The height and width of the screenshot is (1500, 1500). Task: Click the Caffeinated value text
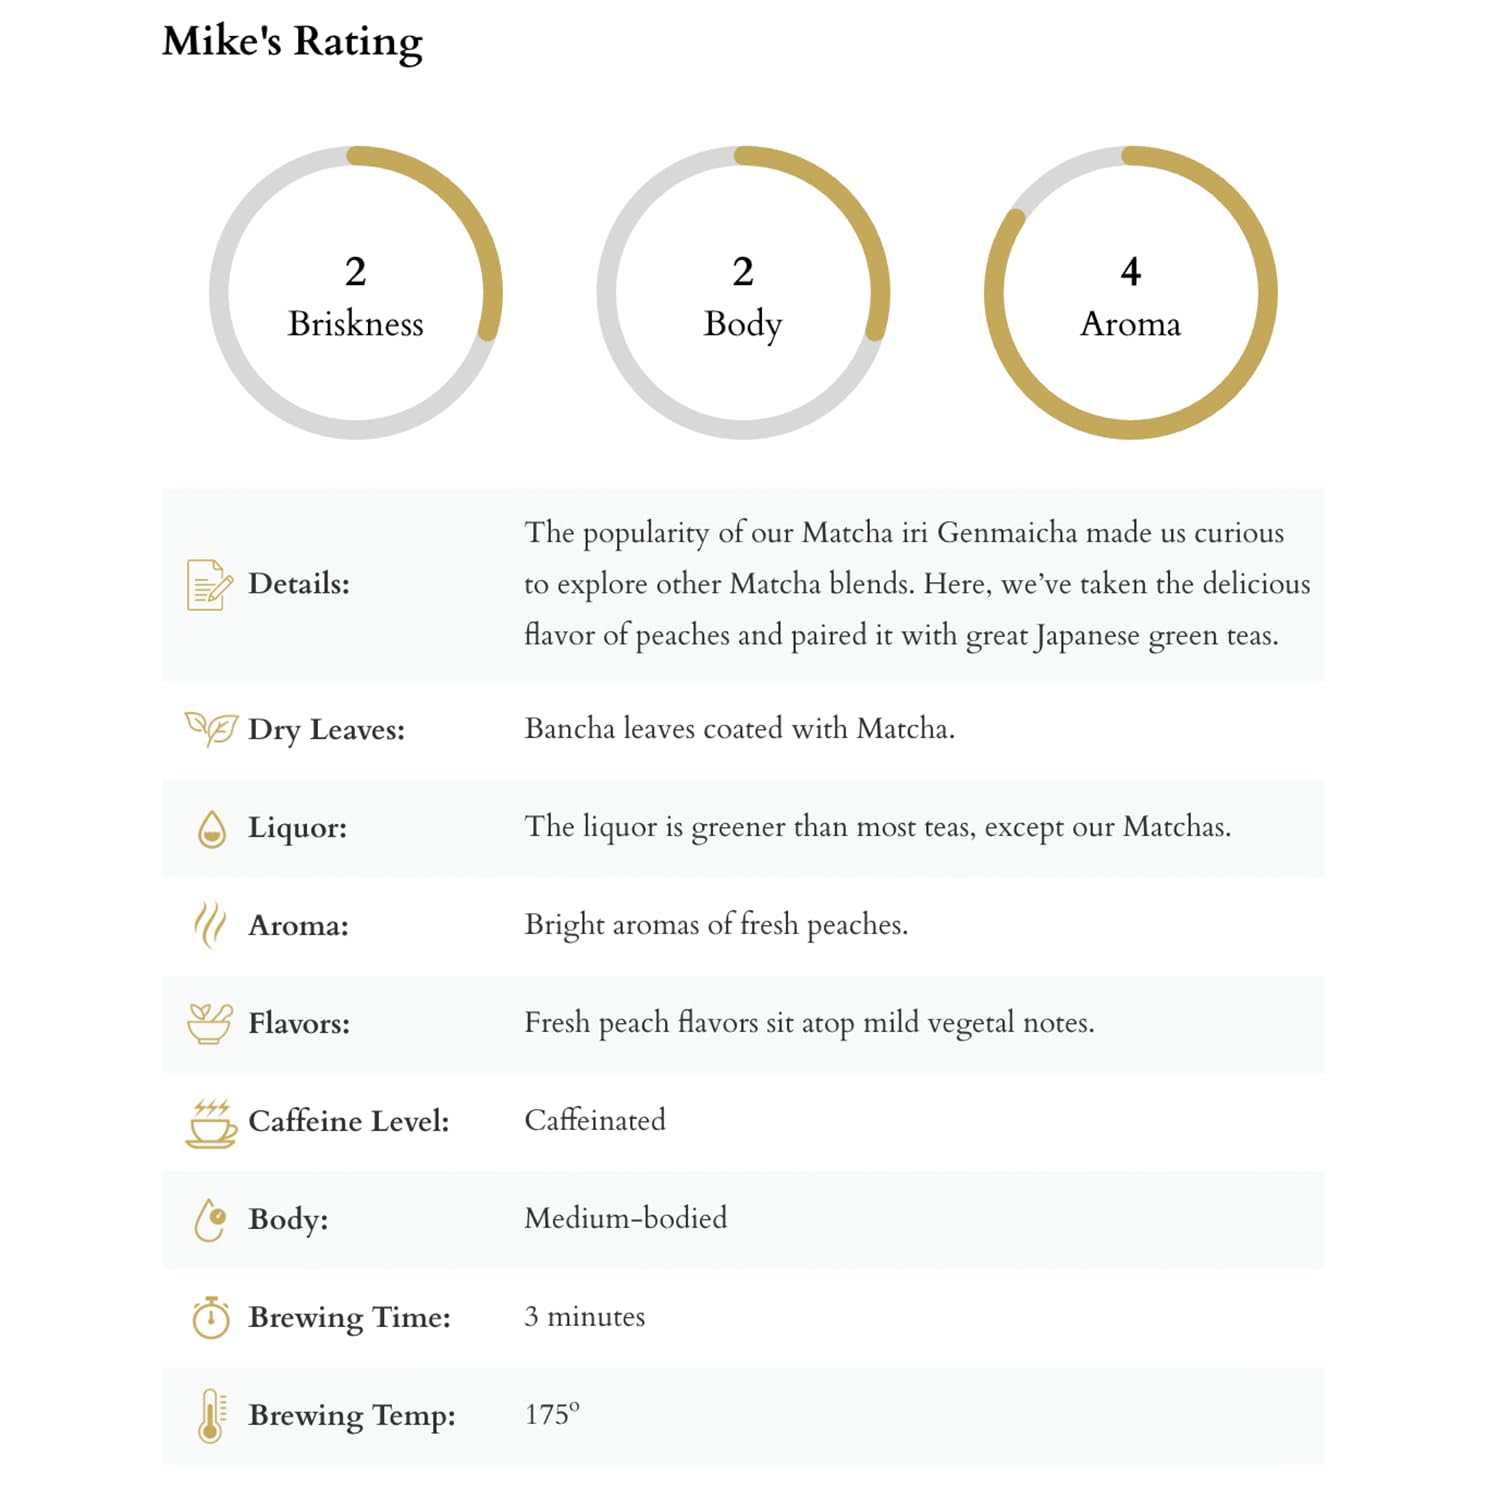click(x=595, y=1120)
